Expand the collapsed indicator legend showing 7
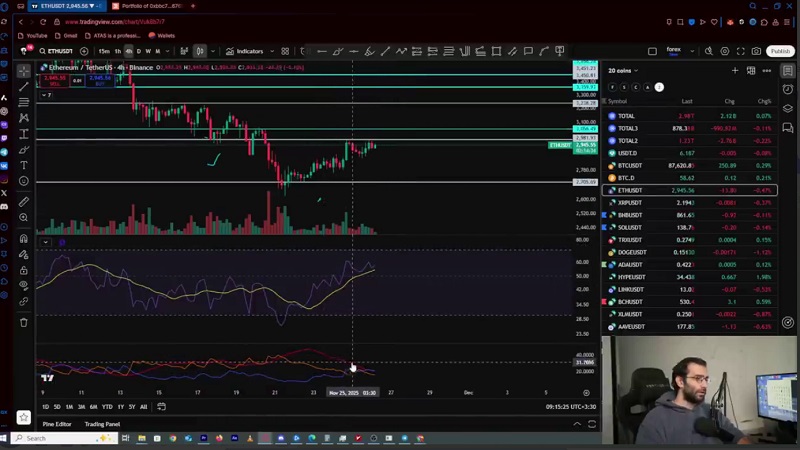800x450 pixels. (46, 94)
